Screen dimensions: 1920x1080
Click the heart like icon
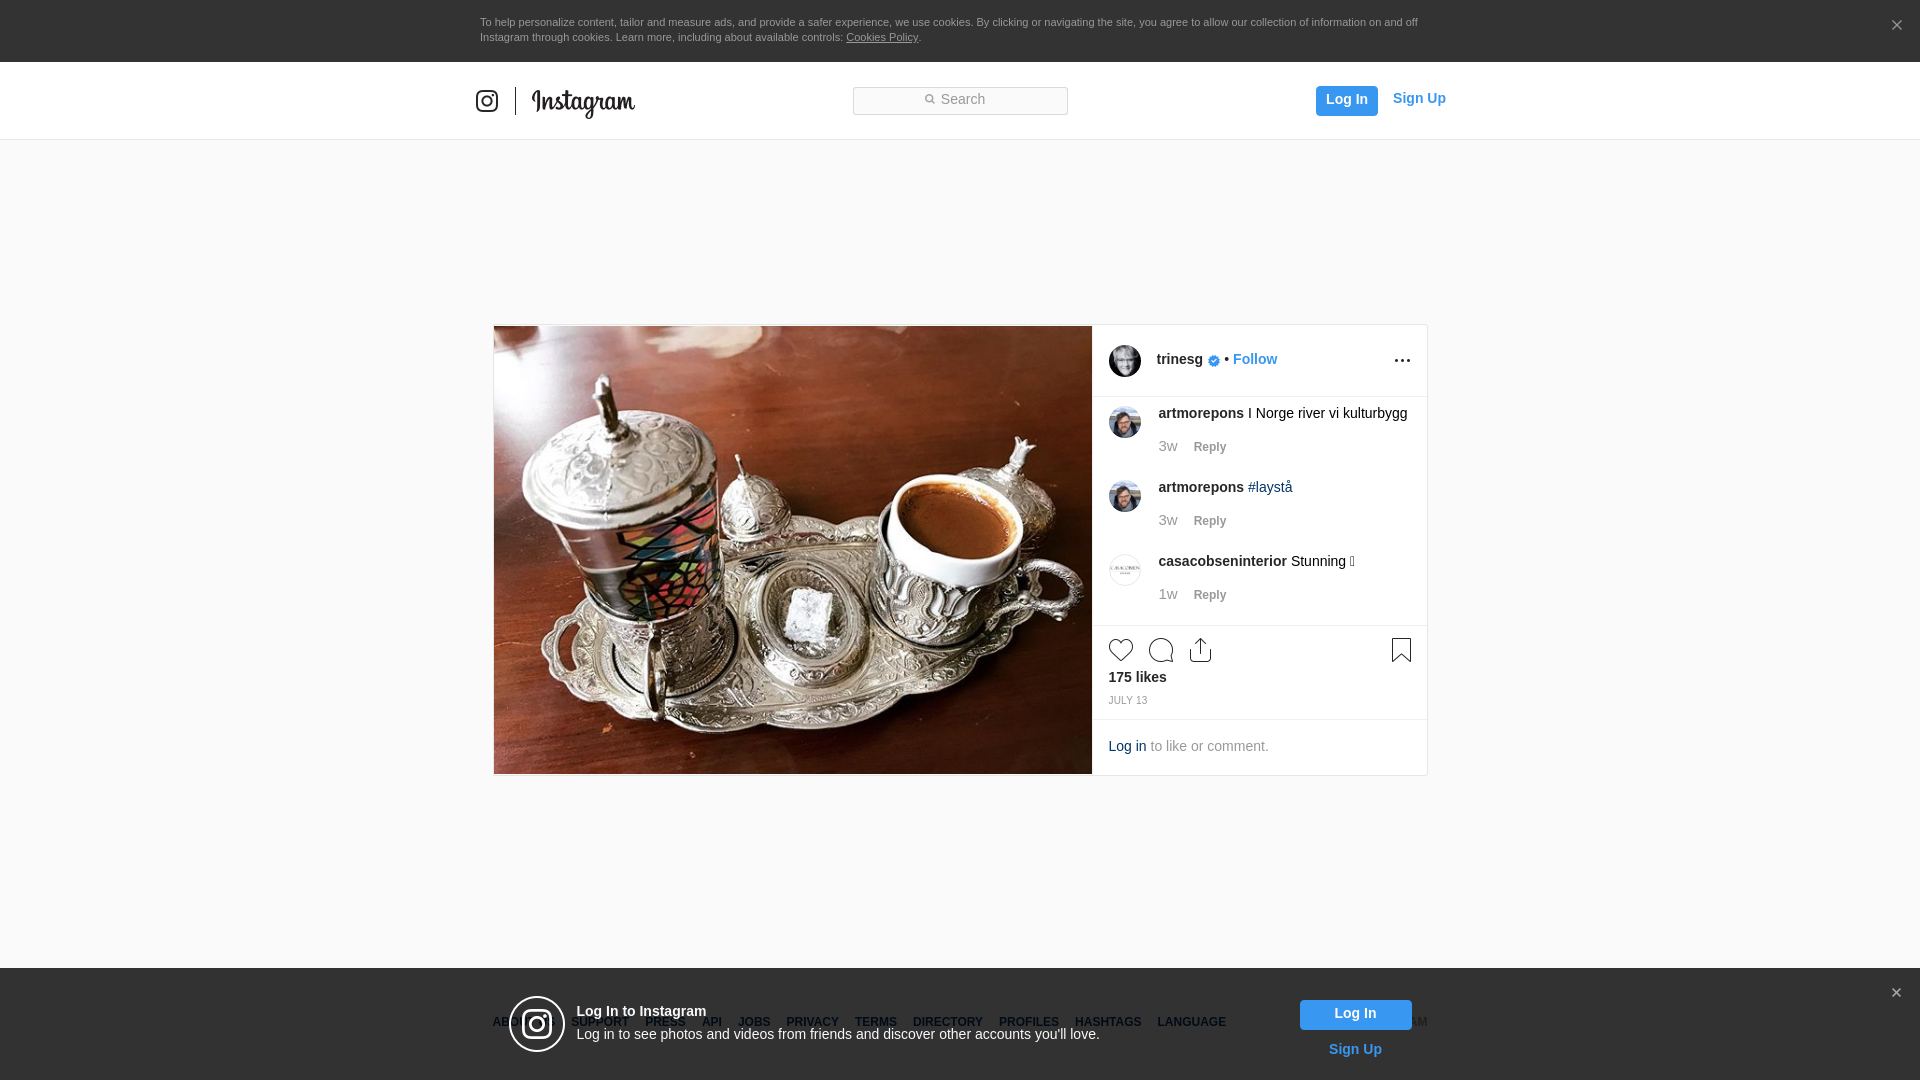point(1120,650)
